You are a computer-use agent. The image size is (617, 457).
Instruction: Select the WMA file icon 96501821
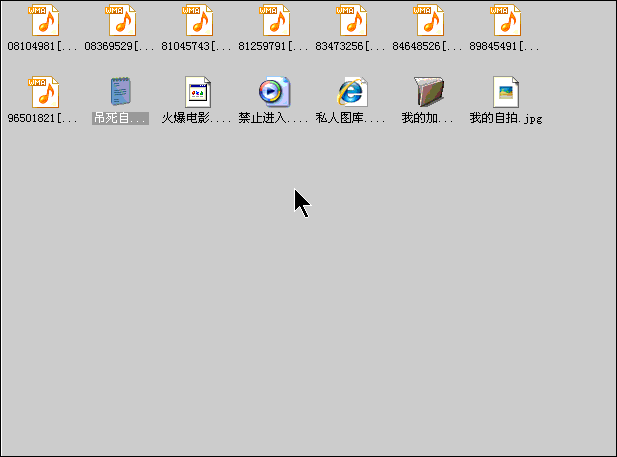[44, 92]
